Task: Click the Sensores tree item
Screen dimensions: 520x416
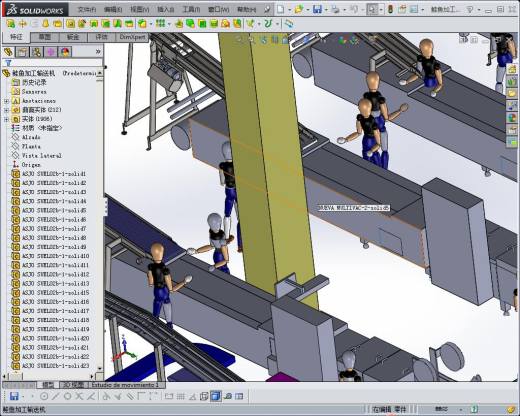Action: [29, 91]
